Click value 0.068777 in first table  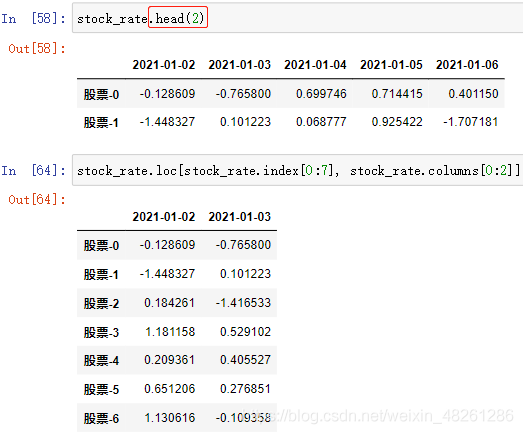pyautogui.click(x=321, y=122)
